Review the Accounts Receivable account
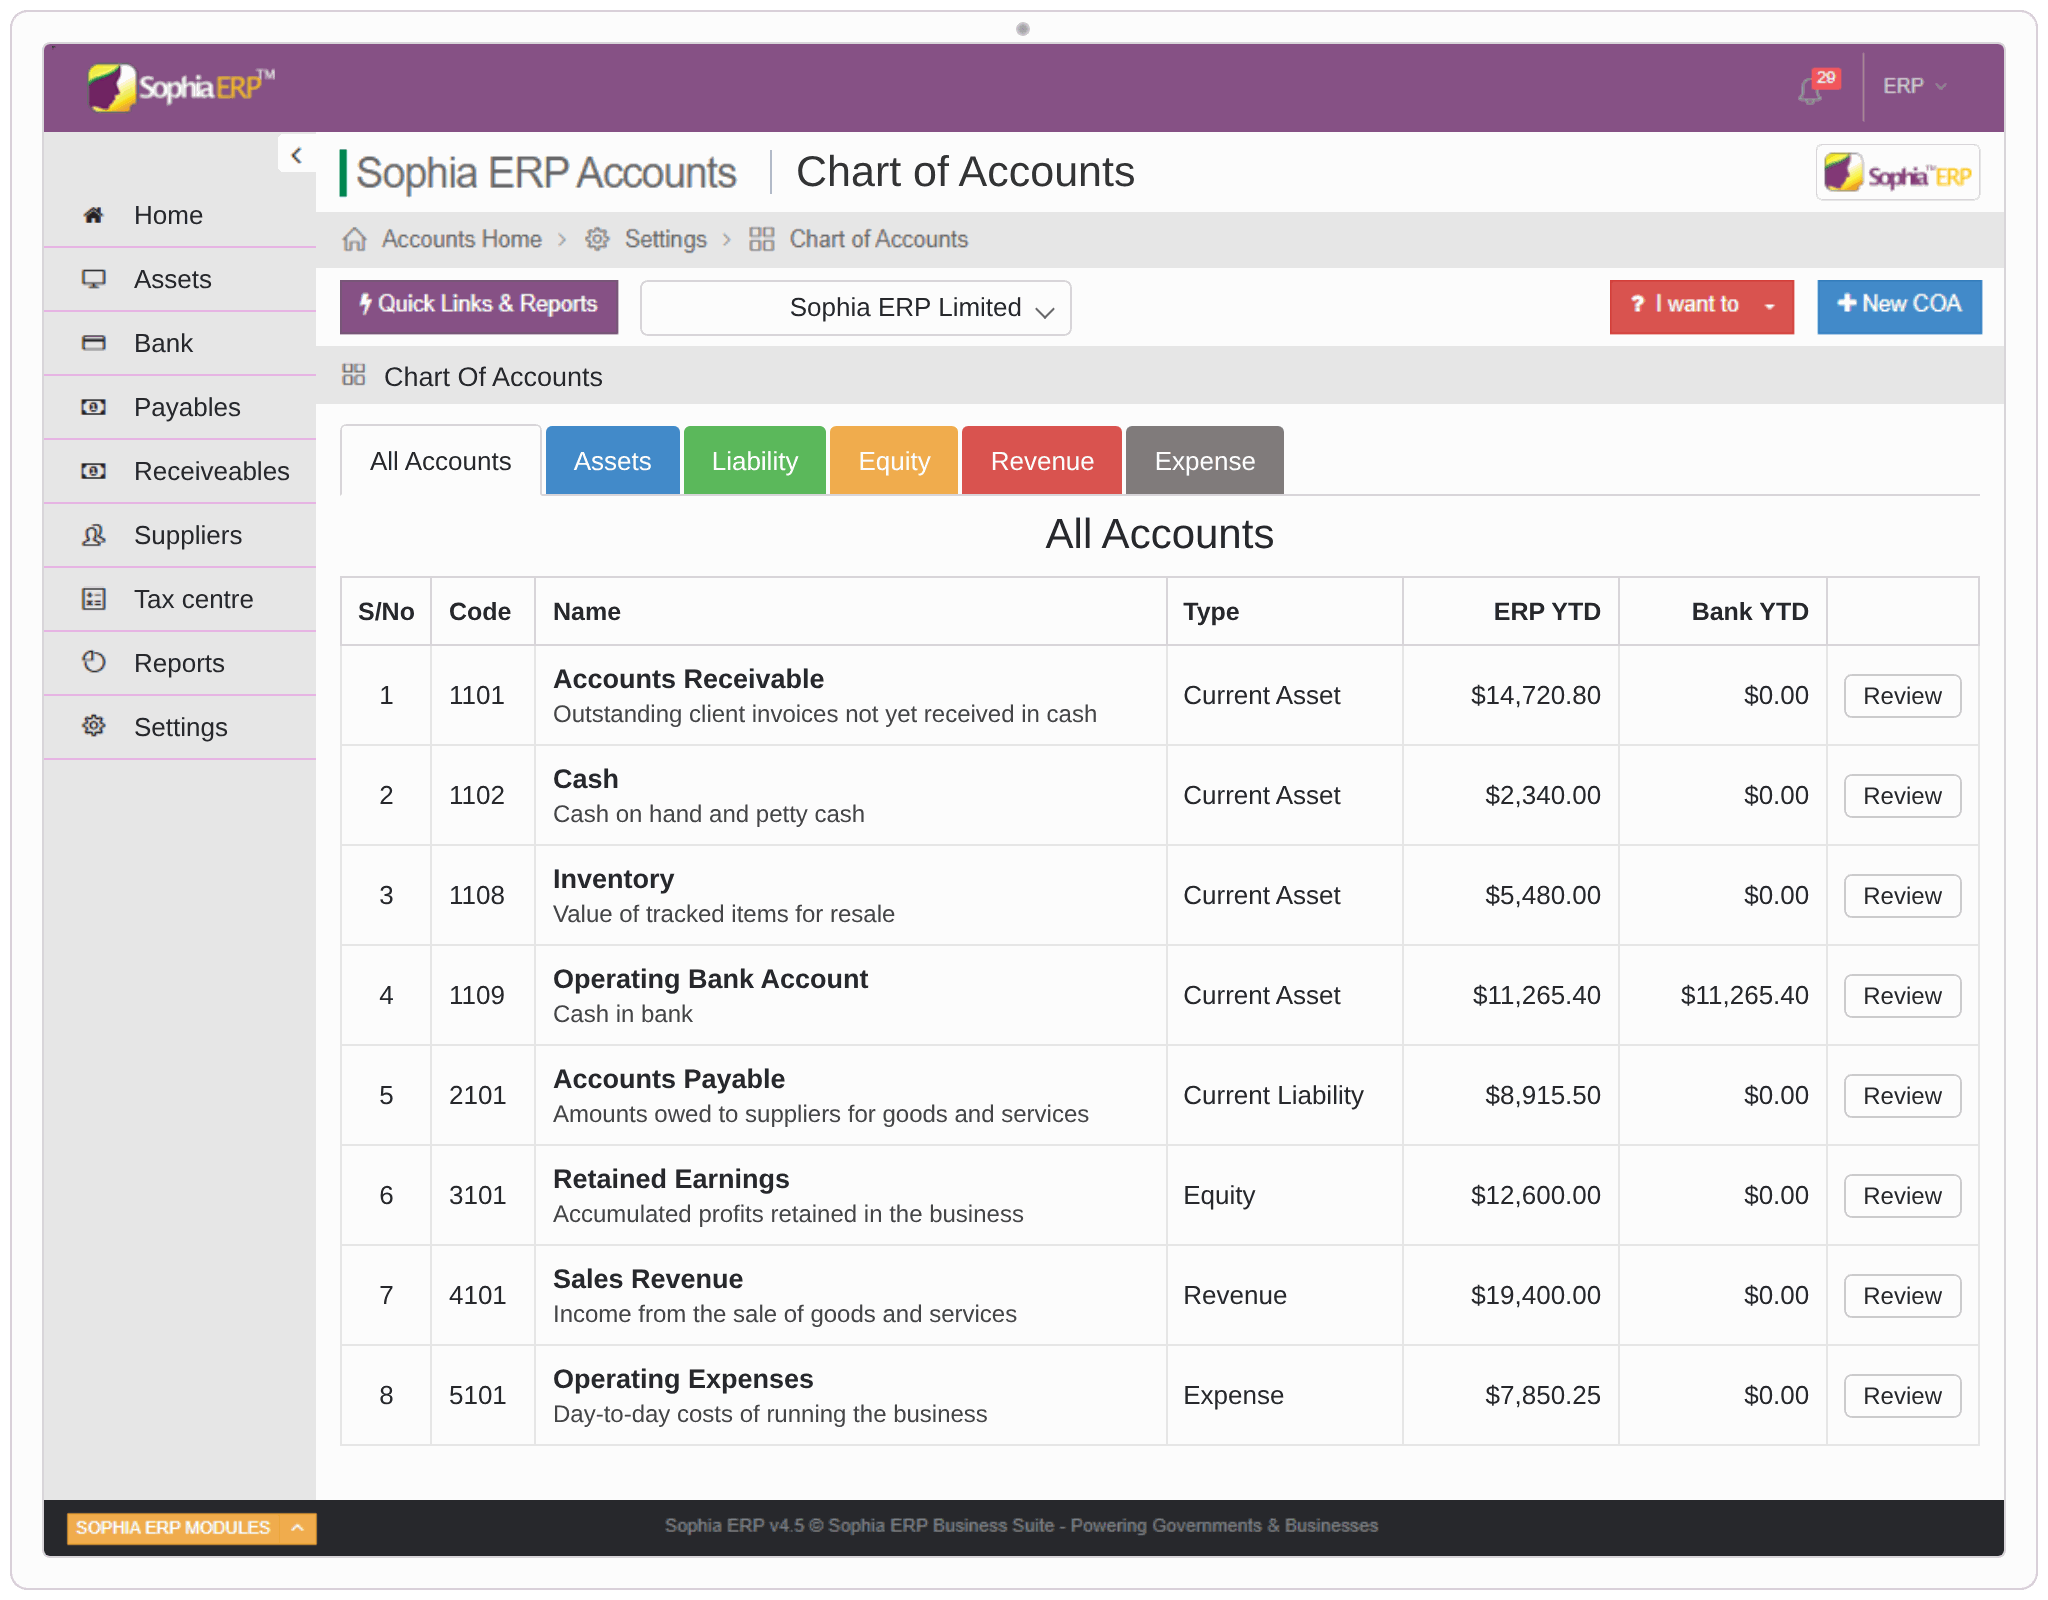 coord(1902,696)
